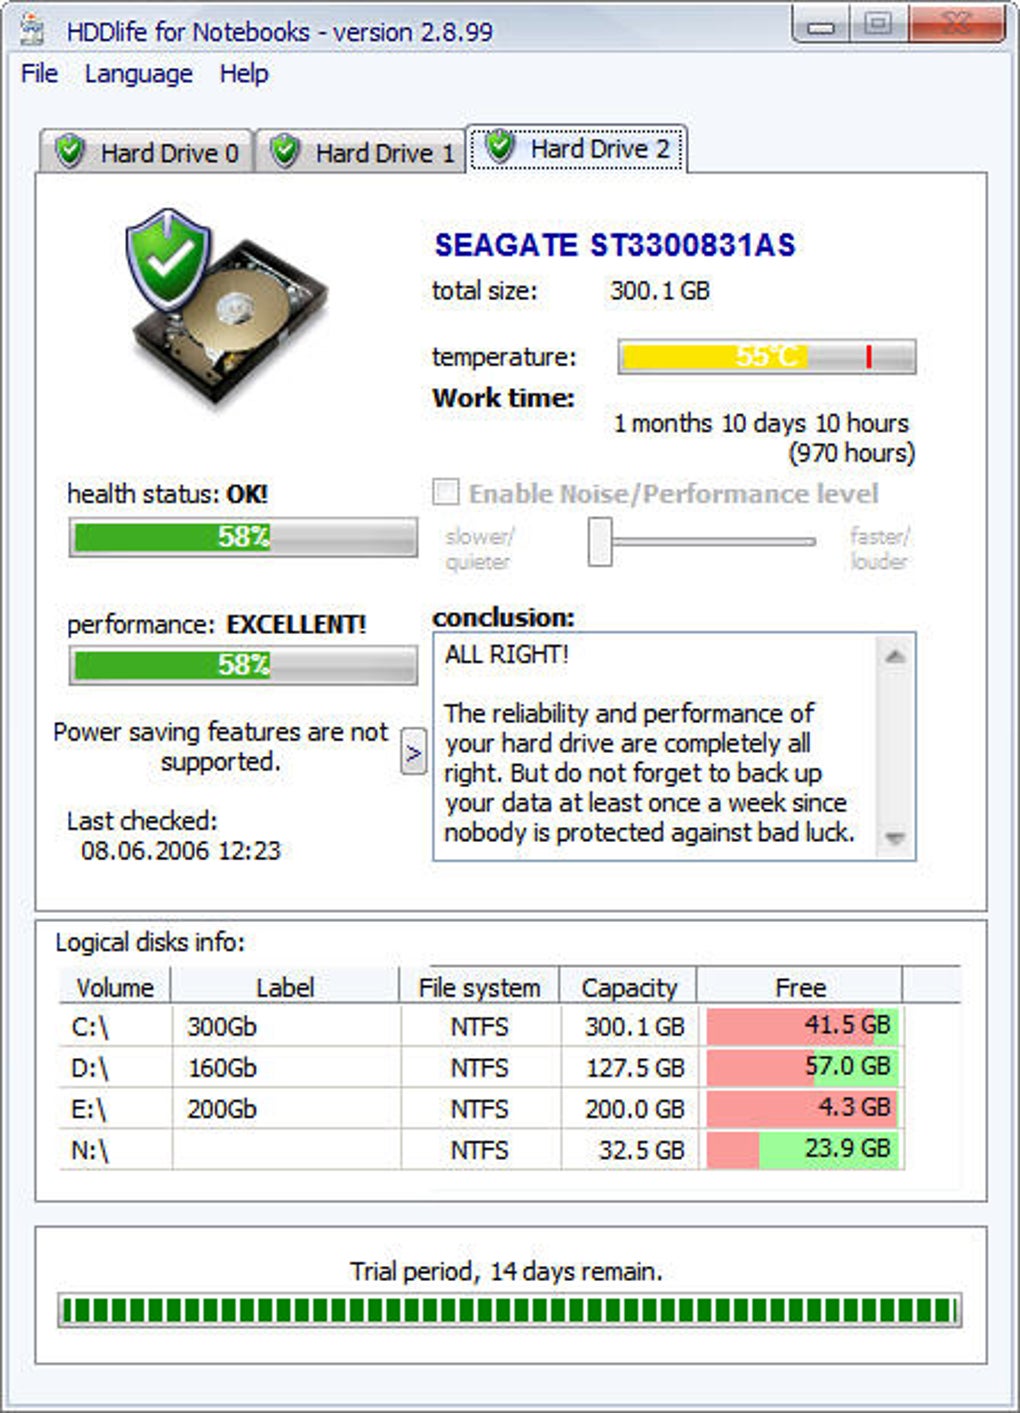The width and height of the screenshot is (1020, 1413).
Task: Sort by the Free column header
Action: point(800,987)
